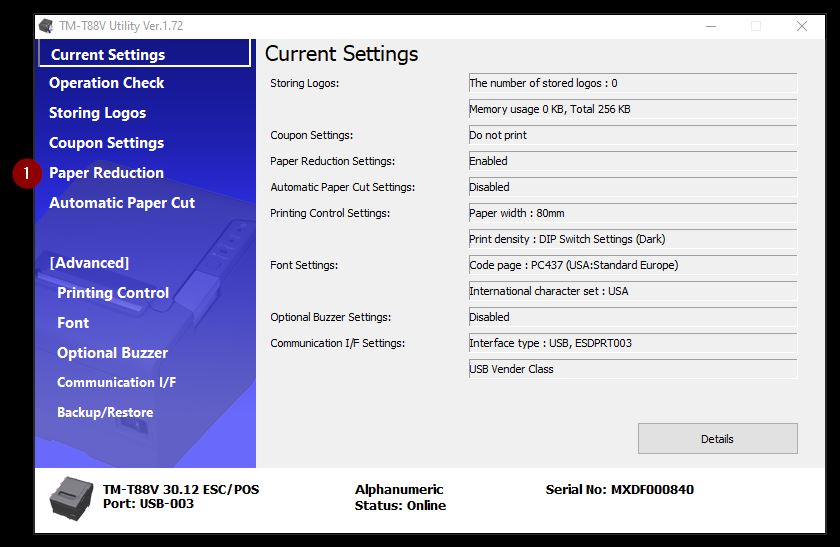840x547 pixels.
Task: Click the printer icon in status bar
Action: pyautogui.click(x=71, y=498)
